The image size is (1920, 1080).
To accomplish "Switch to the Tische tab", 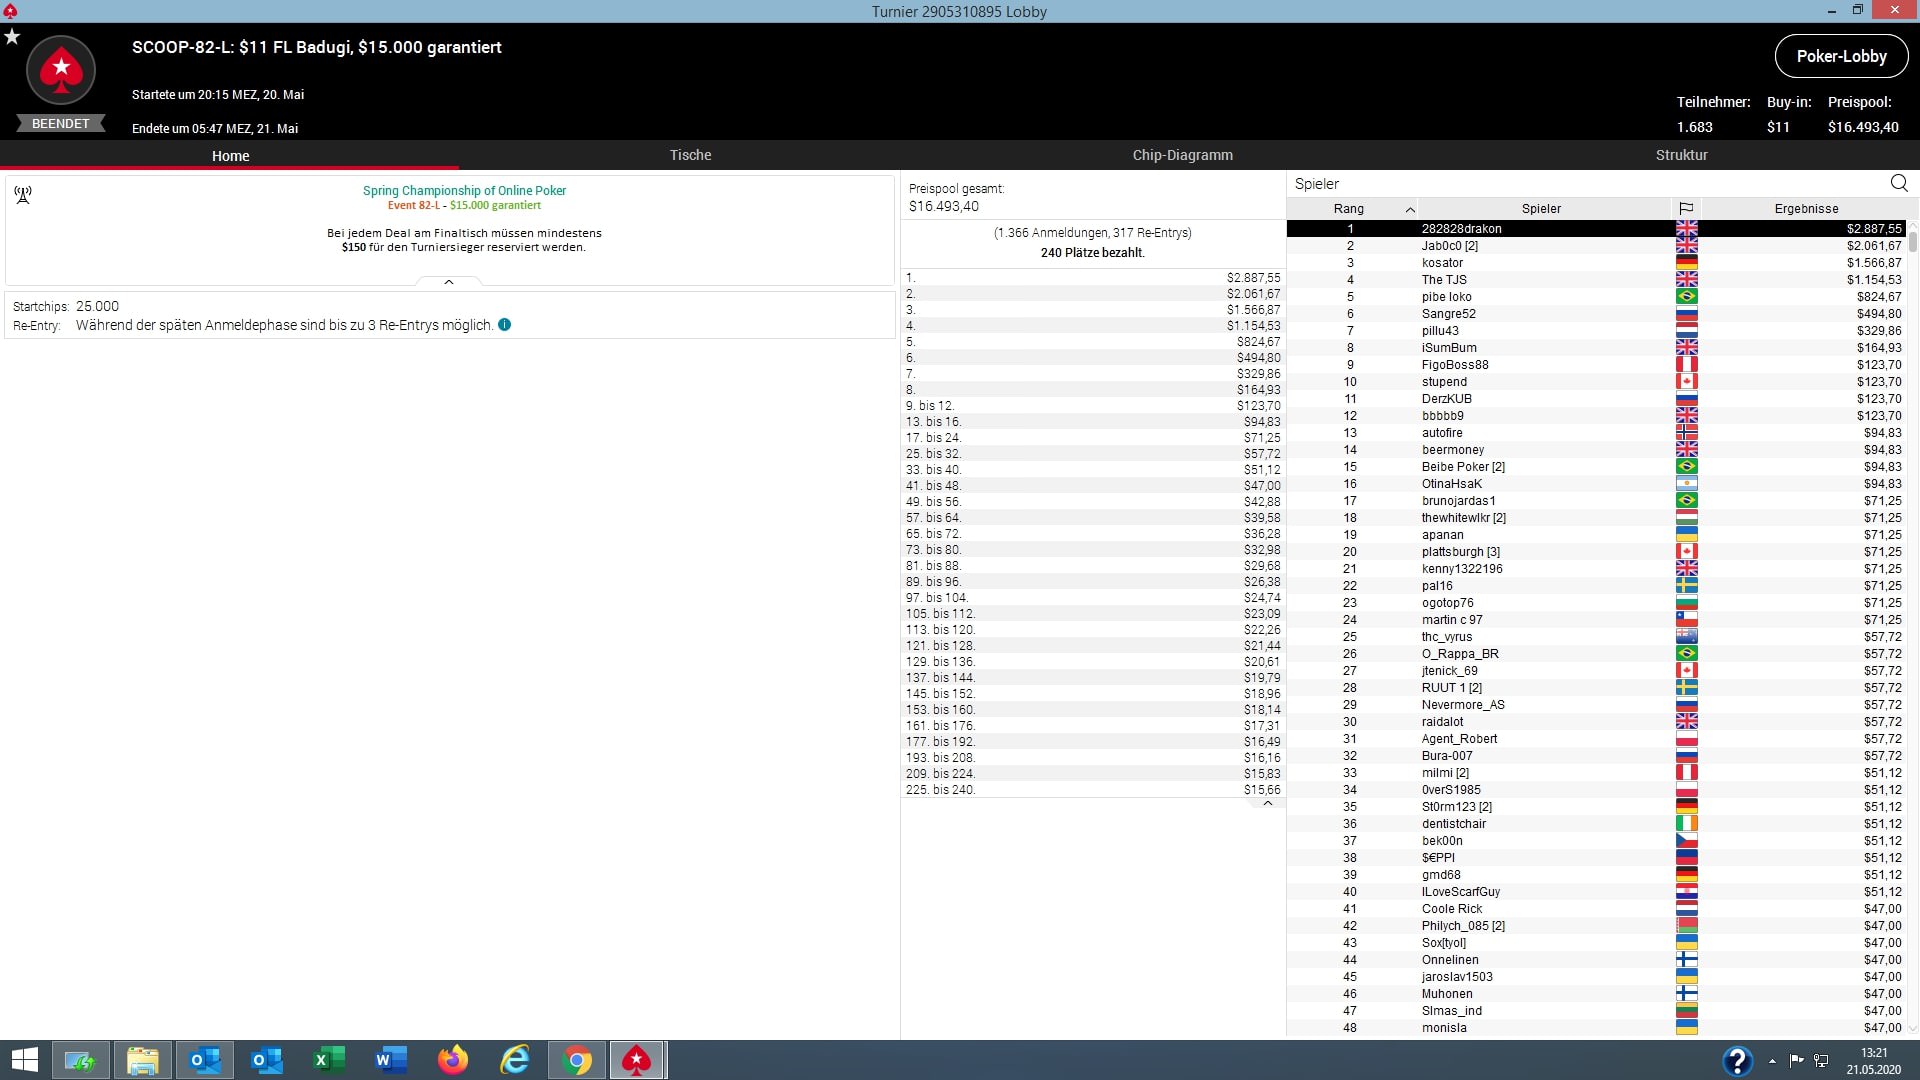I will click(690, 155).
